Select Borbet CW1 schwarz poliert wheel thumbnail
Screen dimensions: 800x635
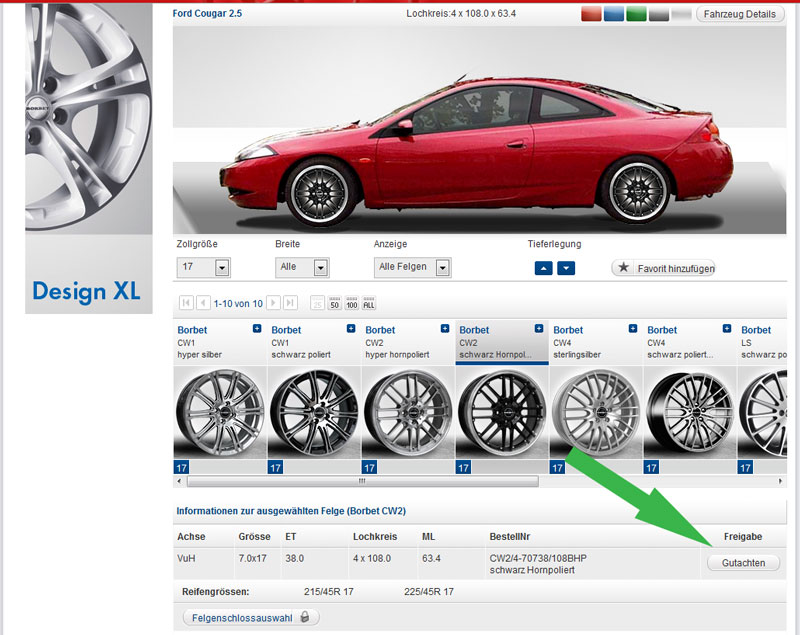(x=314, y=413)
